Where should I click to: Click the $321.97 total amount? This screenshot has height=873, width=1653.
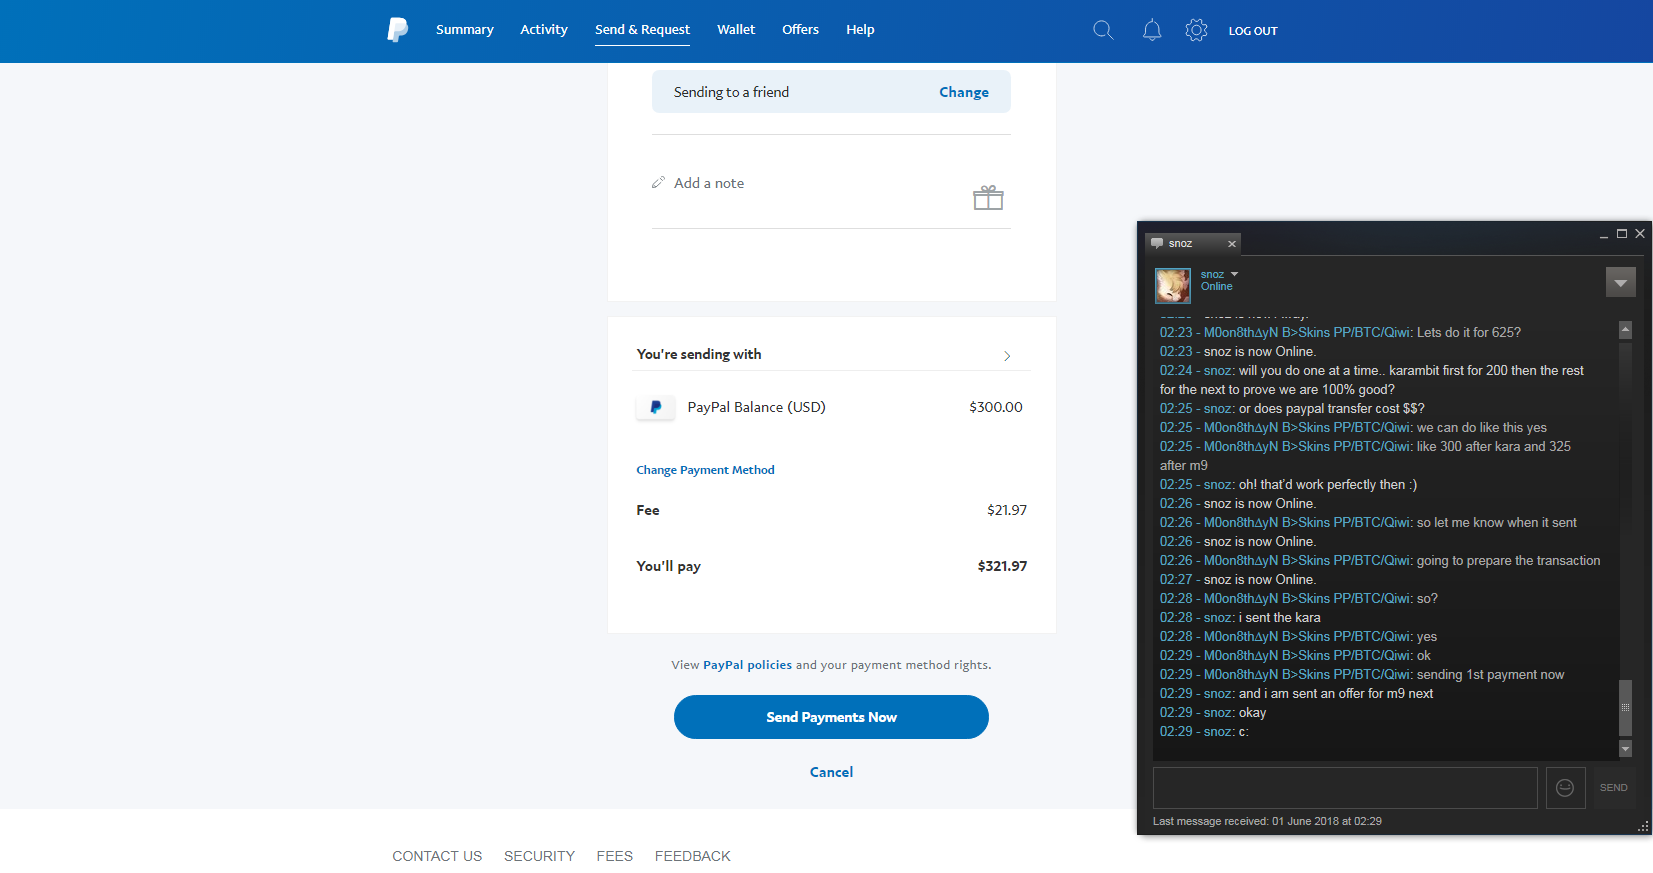[1002, 566]
